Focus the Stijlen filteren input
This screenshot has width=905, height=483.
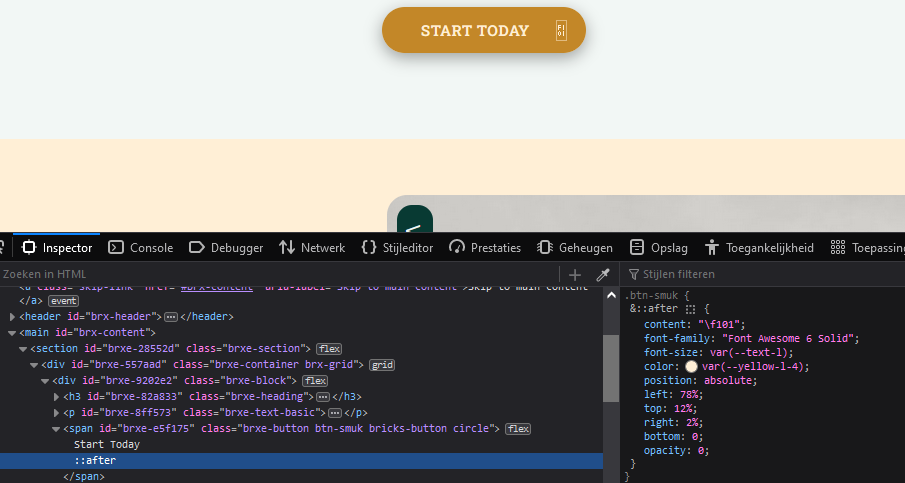(762, 274)
